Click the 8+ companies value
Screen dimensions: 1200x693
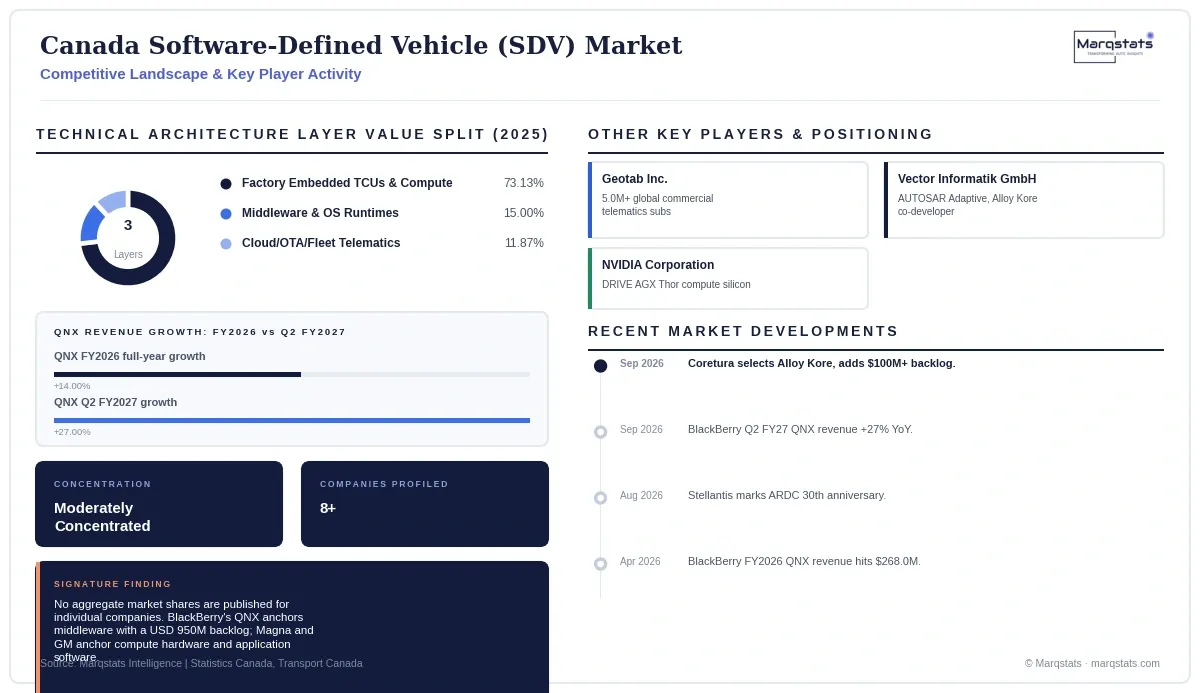point(328,508)
